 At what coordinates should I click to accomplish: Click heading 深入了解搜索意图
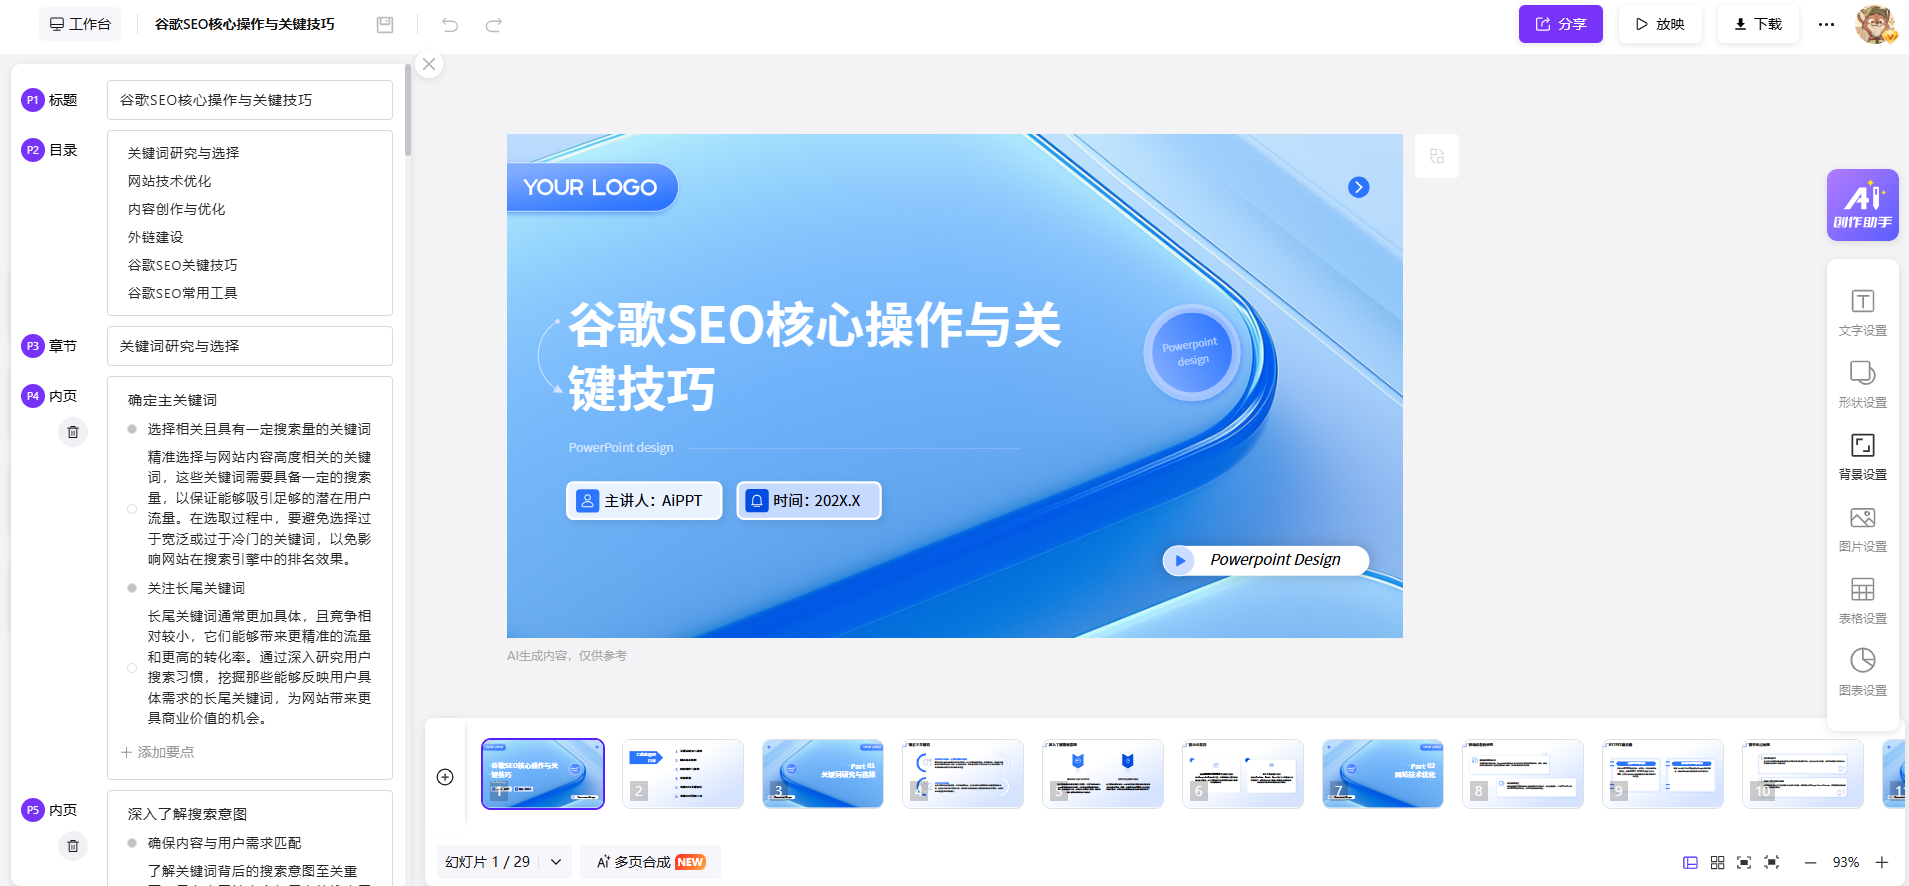pyautogui.click(x=187, y=814)
